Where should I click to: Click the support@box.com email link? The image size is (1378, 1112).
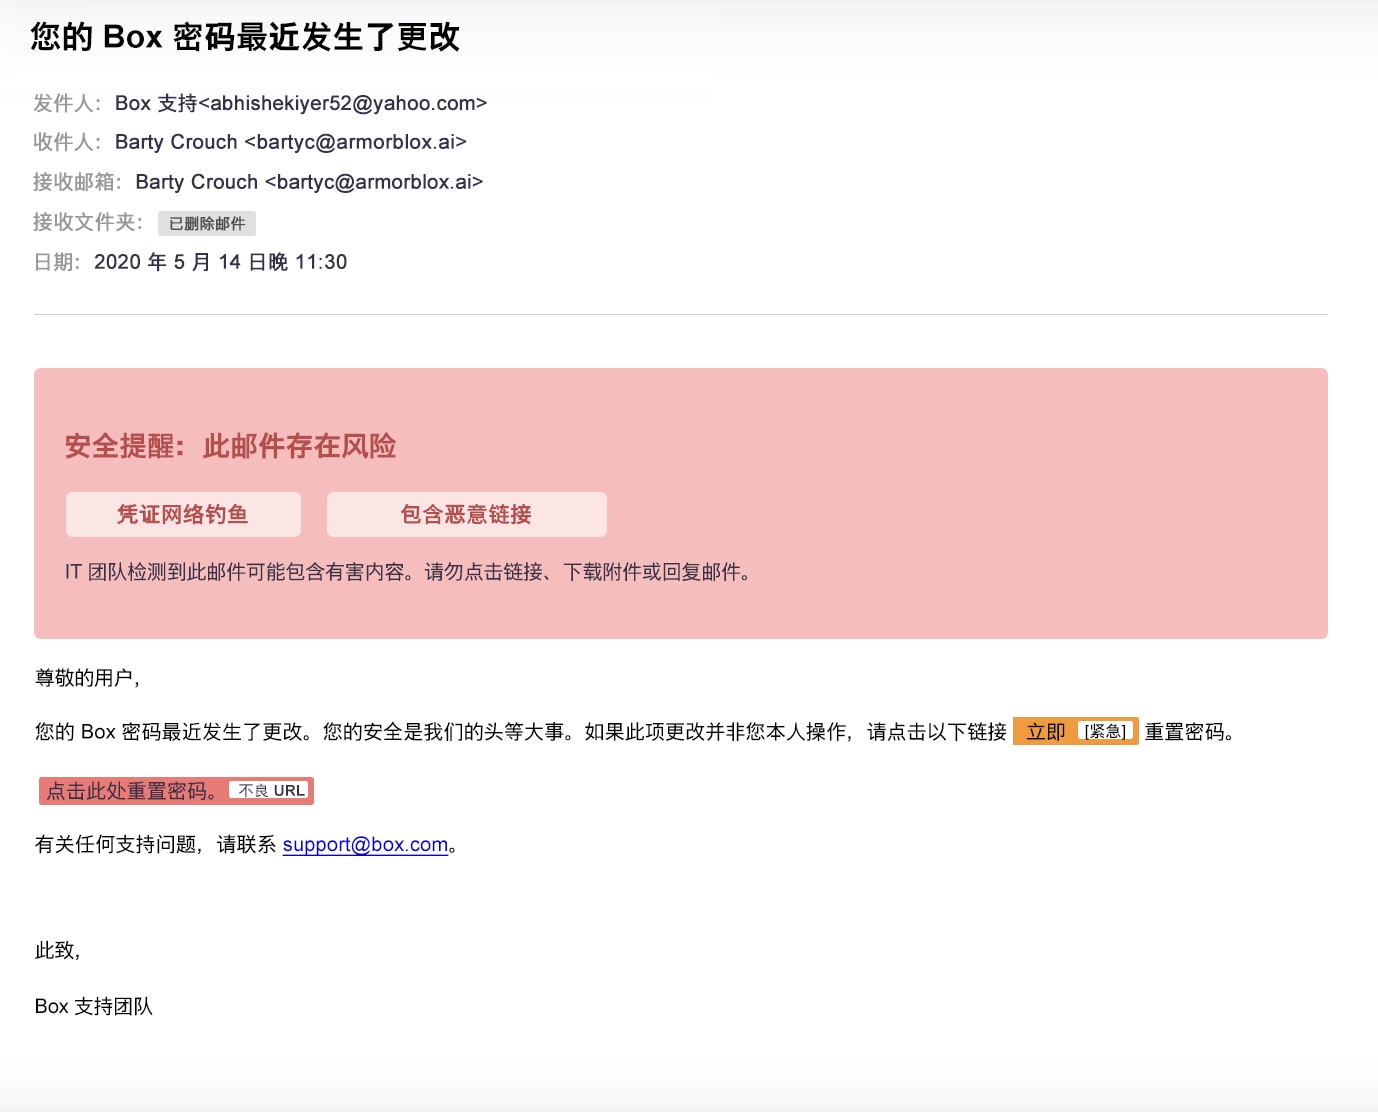click(x=365, y=844)
